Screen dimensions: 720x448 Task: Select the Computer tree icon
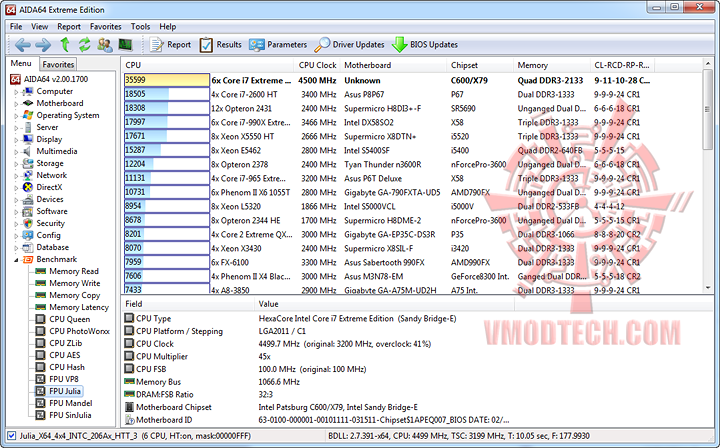(x=28, y=91)
